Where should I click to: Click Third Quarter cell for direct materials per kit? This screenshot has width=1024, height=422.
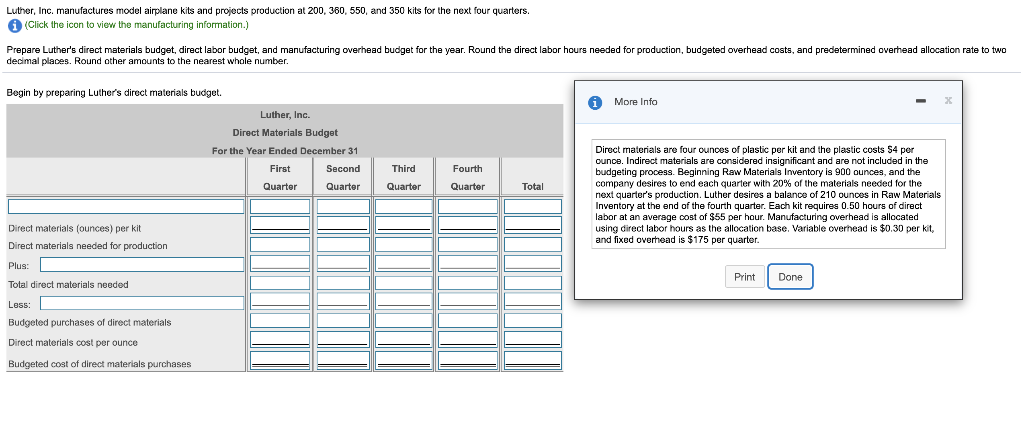404,224
